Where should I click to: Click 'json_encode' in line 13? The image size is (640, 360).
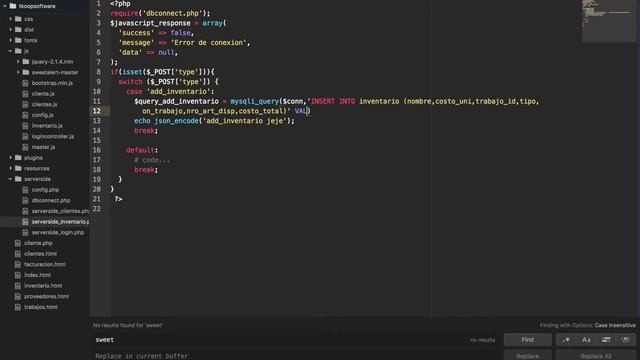pos(176,120)
